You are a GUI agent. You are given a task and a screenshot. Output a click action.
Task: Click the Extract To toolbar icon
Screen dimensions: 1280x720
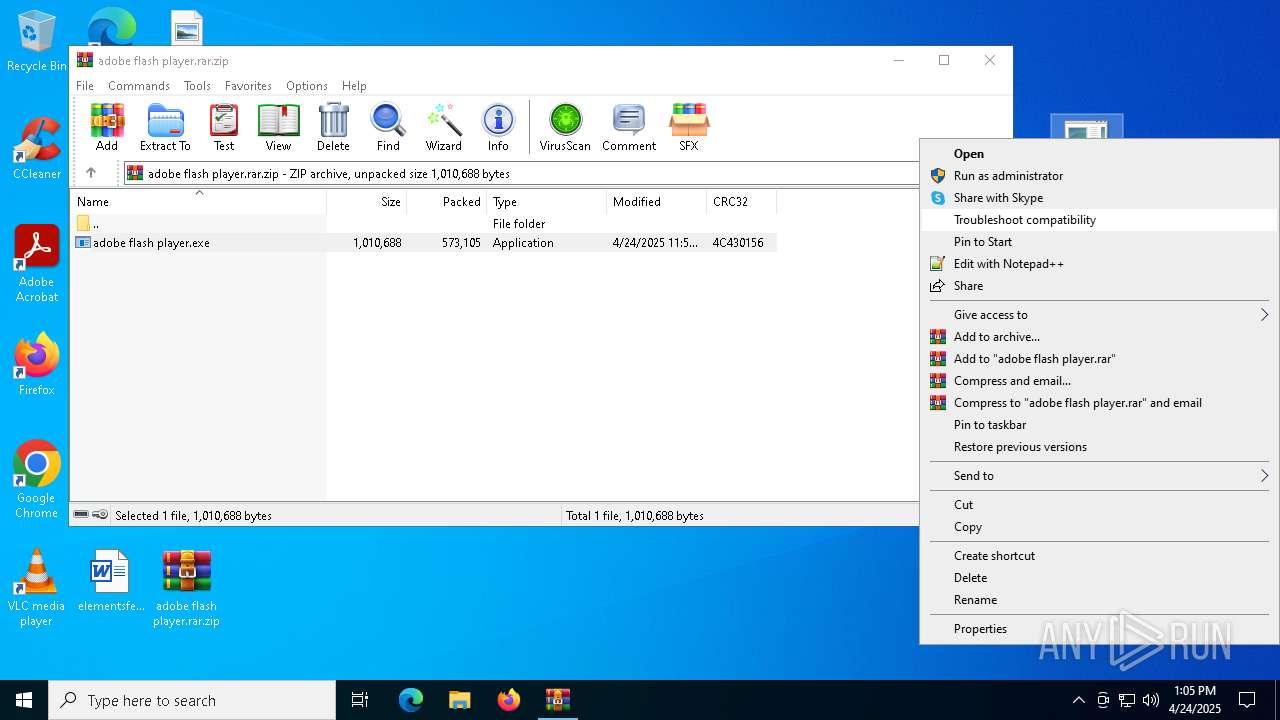[x=165, y=128]
